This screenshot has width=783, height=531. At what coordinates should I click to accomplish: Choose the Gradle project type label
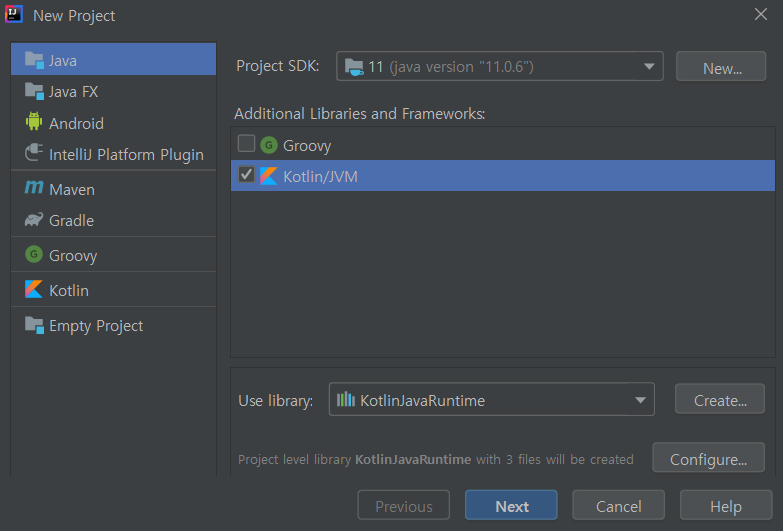point(71,221)
